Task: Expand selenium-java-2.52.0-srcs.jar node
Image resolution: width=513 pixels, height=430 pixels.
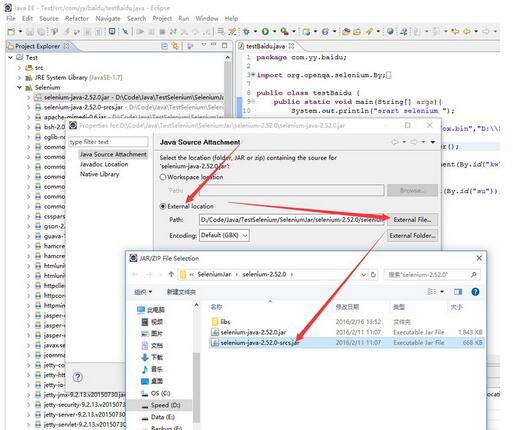Action: point(29,107)
